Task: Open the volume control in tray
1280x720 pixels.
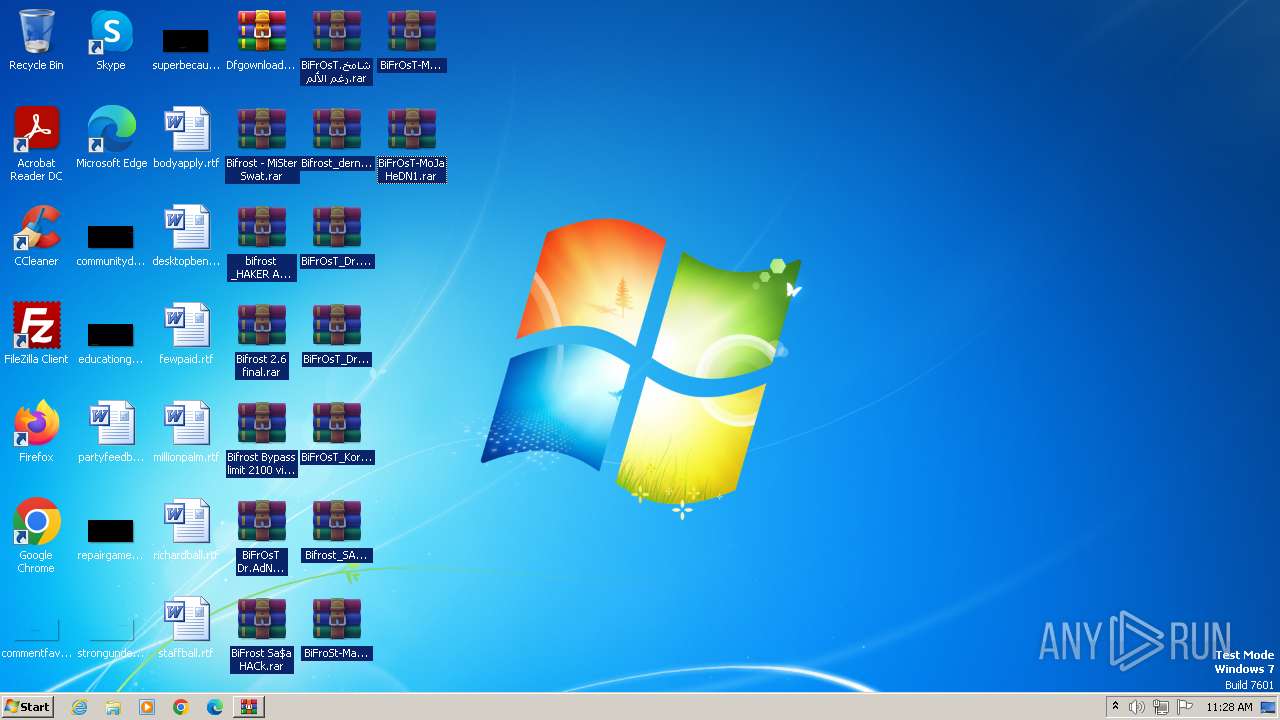Action: [1137, 707]
